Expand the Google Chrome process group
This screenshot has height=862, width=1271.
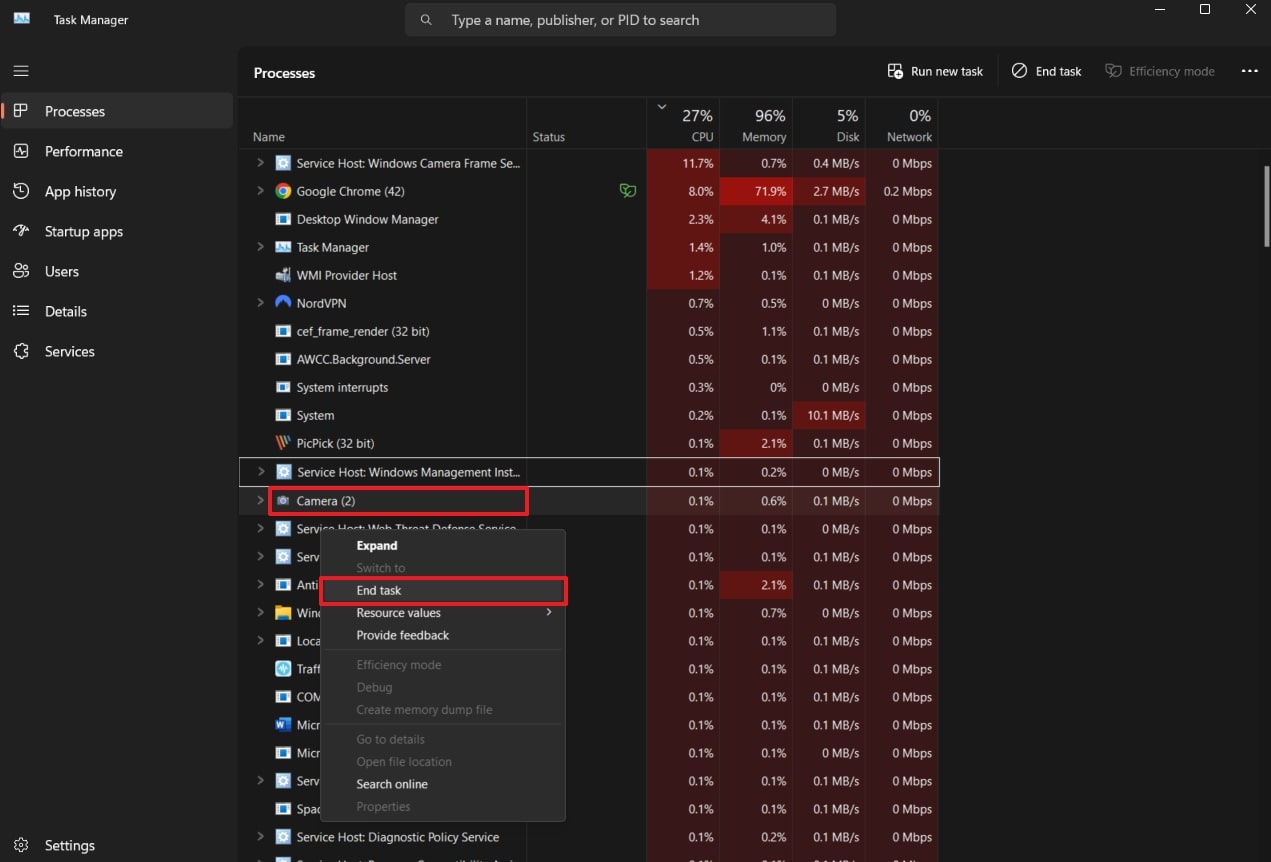pos(259,191)
